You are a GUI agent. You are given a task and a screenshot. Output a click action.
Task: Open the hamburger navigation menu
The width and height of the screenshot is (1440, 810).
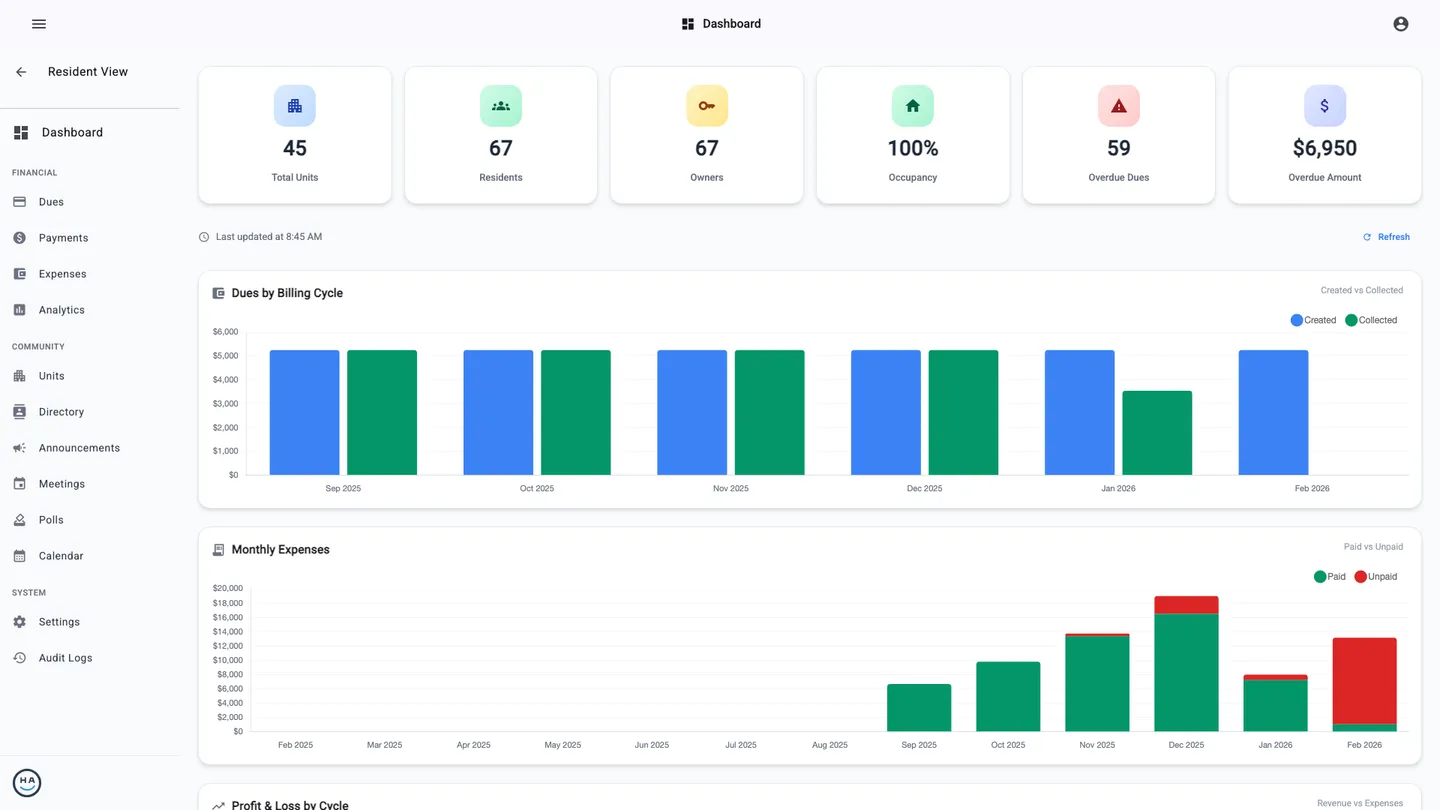coord(39,24)
